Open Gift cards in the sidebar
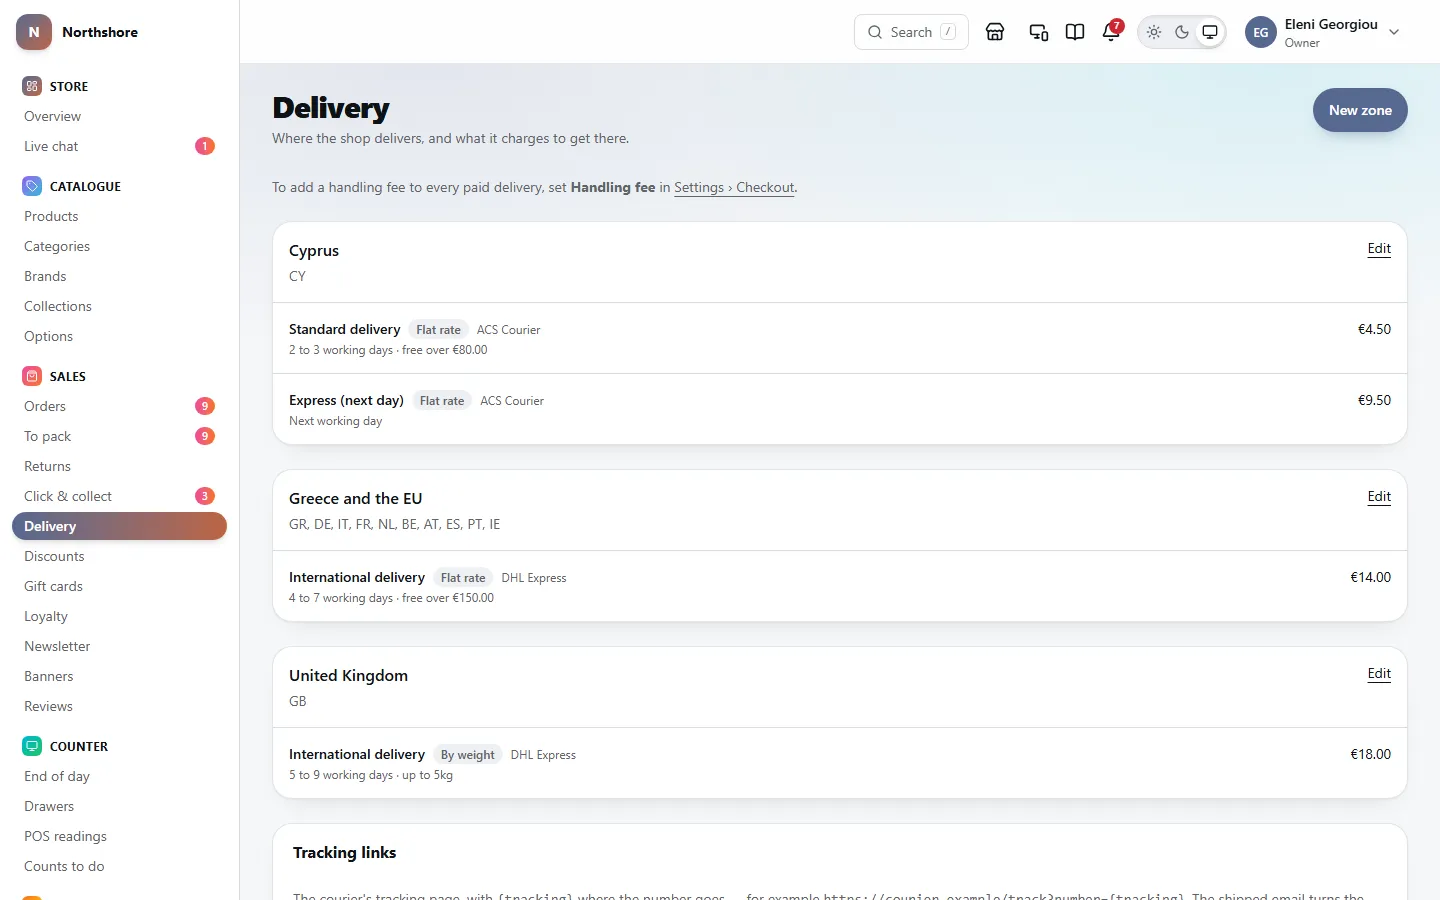 119,586
